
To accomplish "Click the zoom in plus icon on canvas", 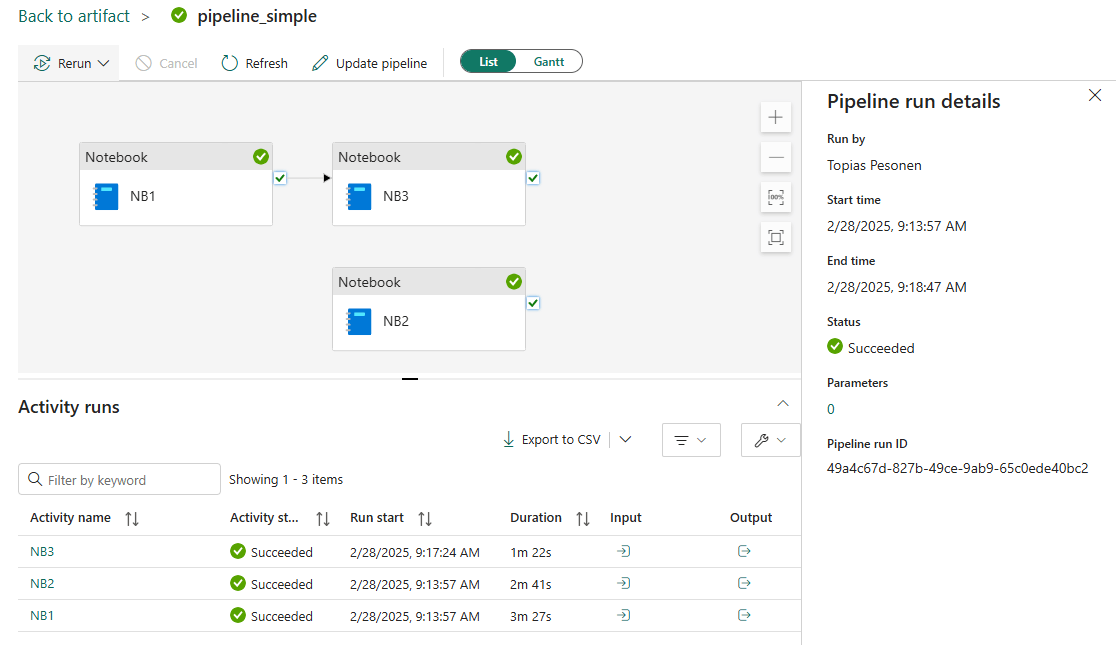I will coord(775,117).
